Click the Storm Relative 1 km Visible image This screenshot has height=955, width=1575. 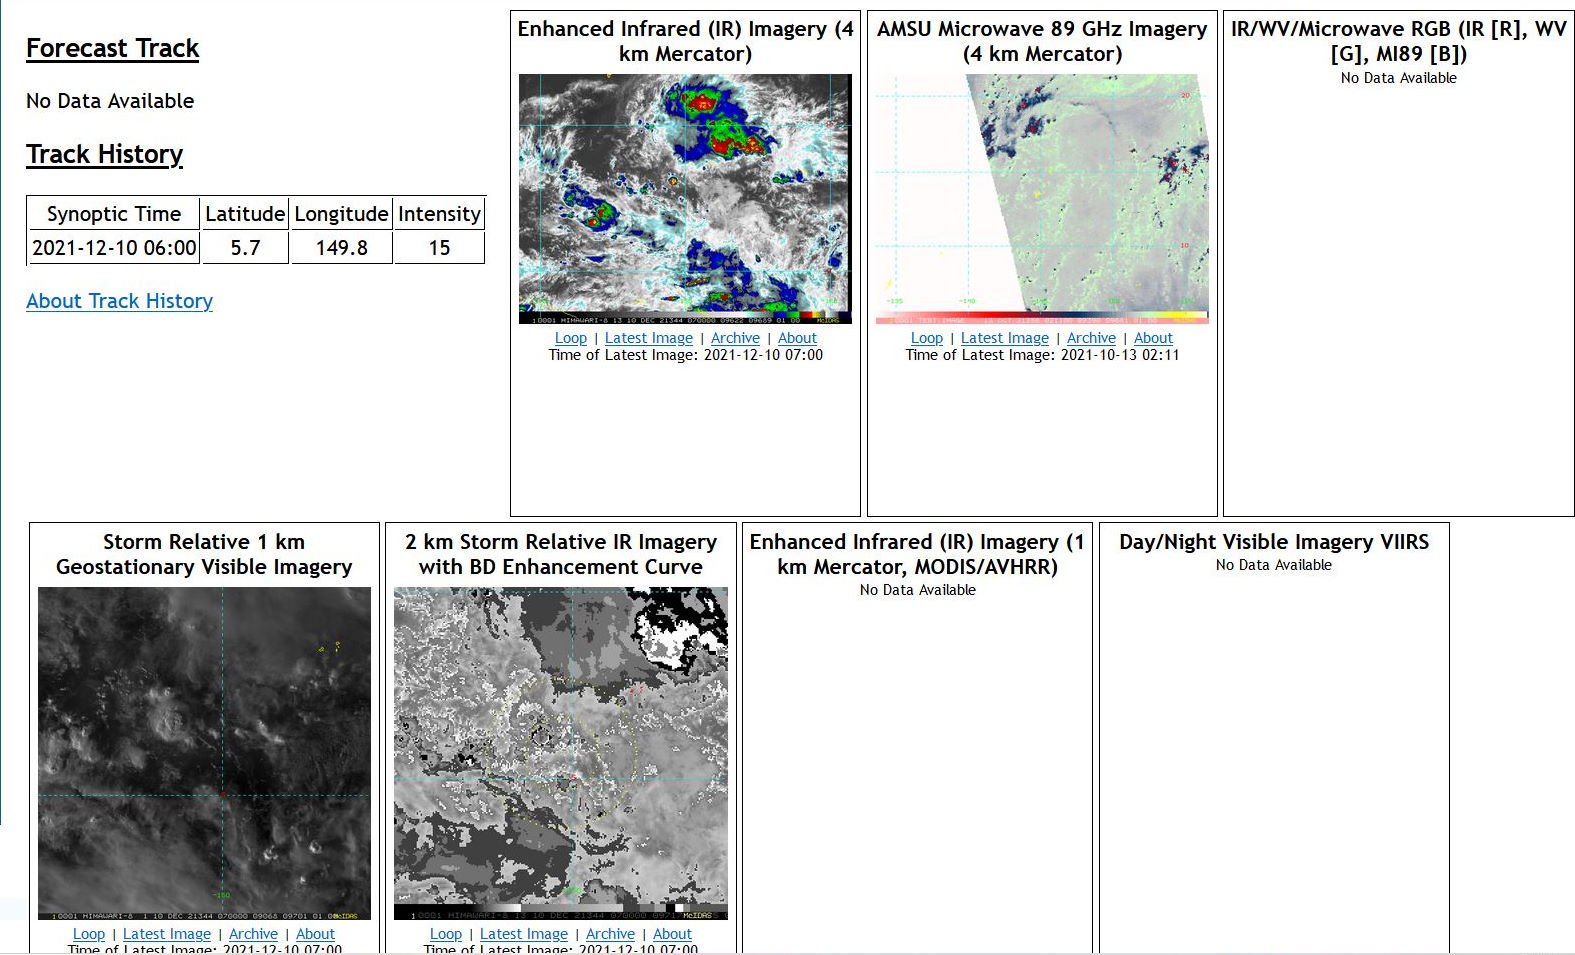pos(204,752)
